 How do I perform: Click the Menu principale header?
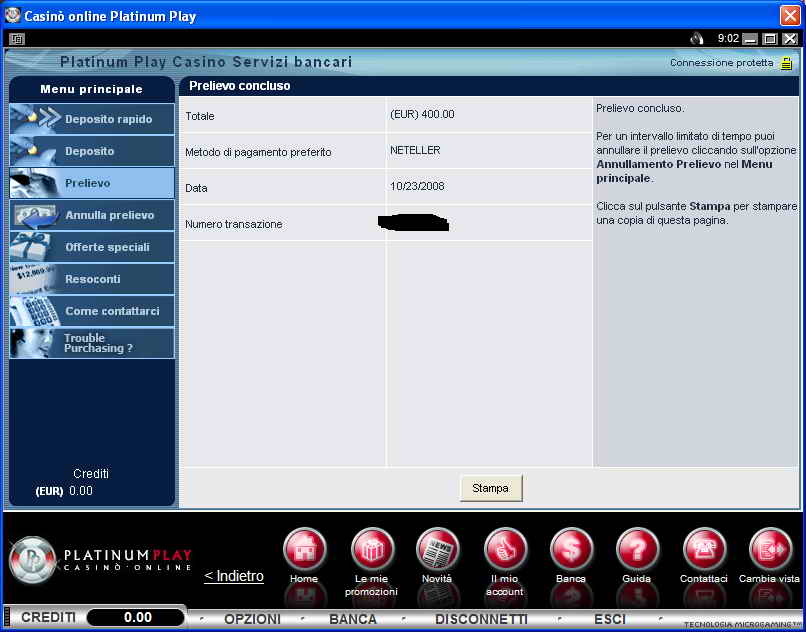[x=91, y=89]
